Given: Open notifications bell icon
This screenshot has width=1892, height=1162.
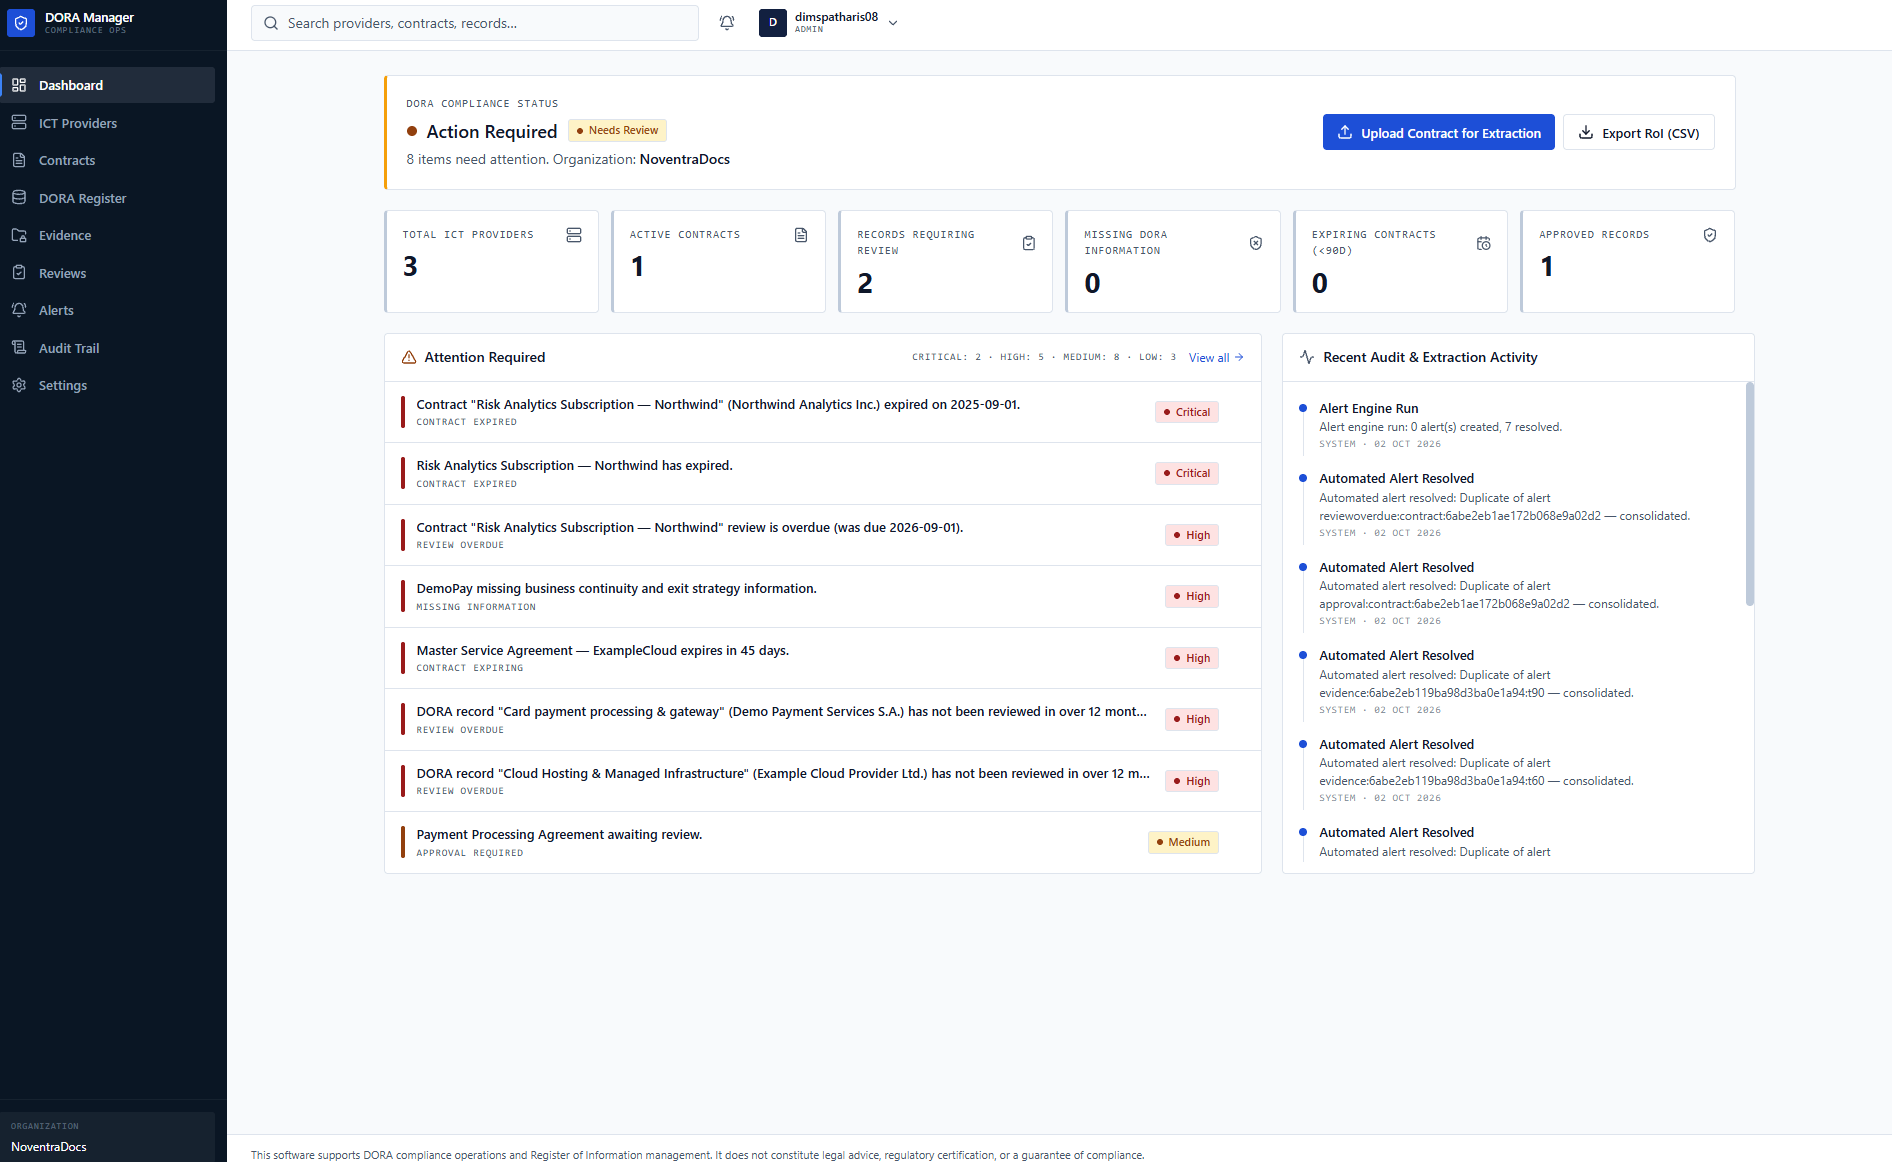Looking at the screenshot, I should [727, 23].
